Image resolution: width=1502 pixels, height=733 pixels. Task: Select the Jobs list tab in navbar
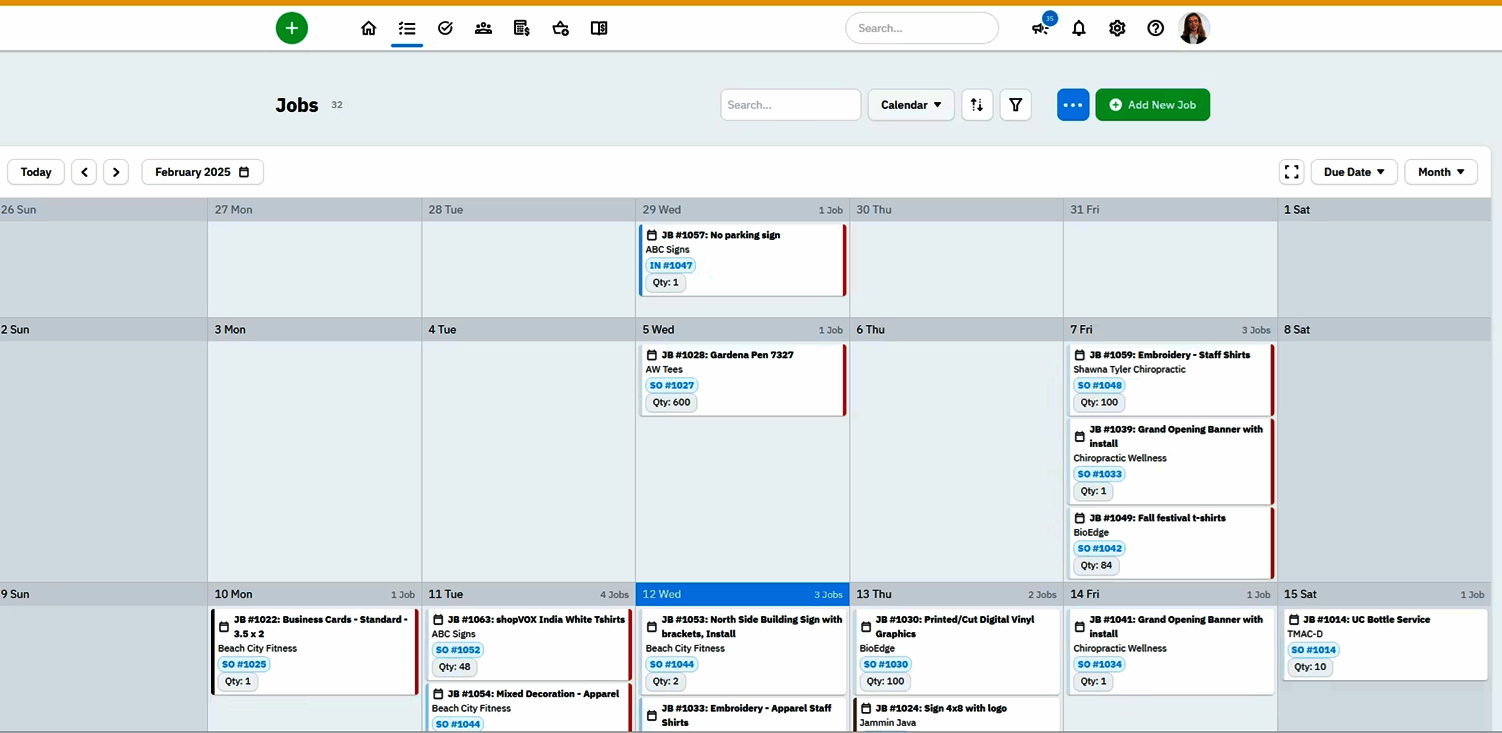[407, 28]
